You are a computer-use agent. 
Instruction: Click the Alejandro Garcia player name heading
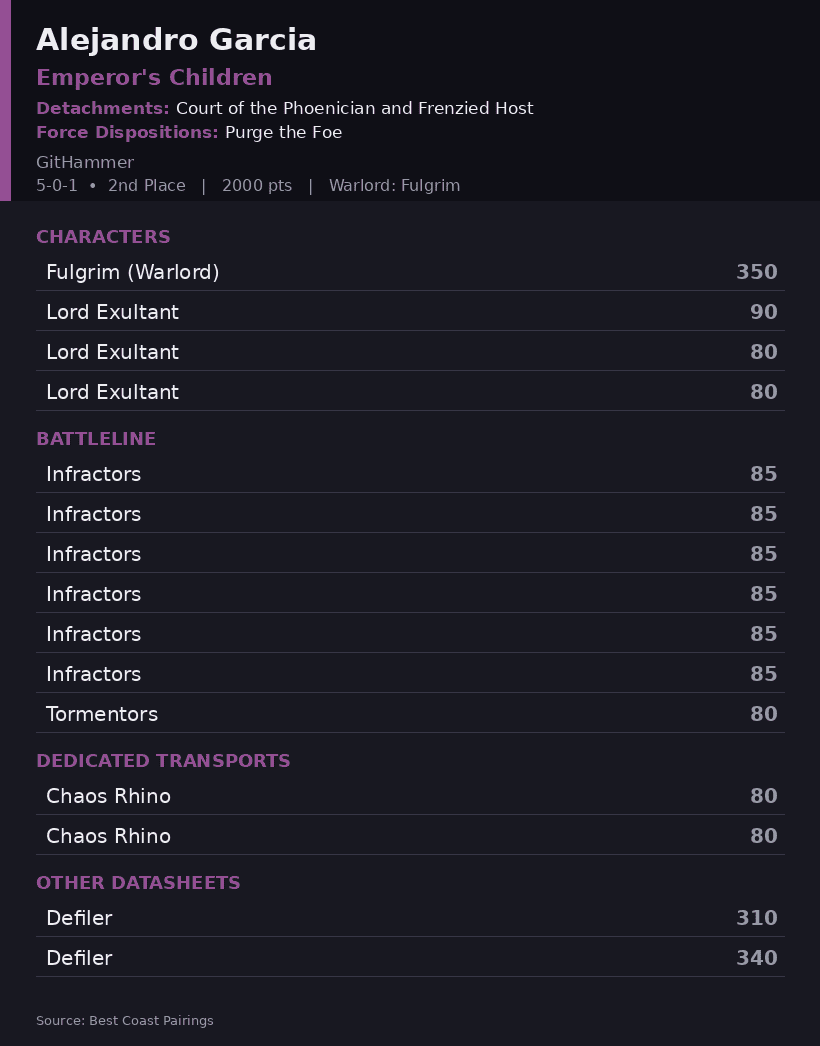tap(176, 40)
